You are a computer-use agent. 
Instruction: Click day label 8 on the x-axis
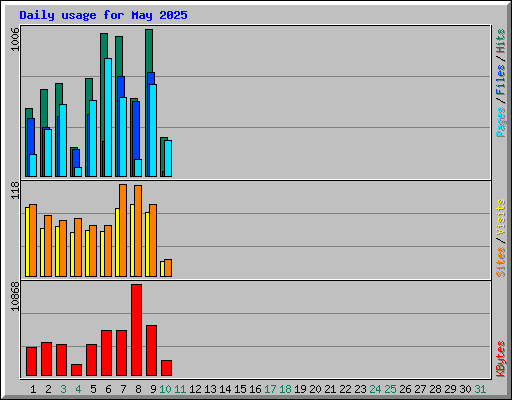138,389
